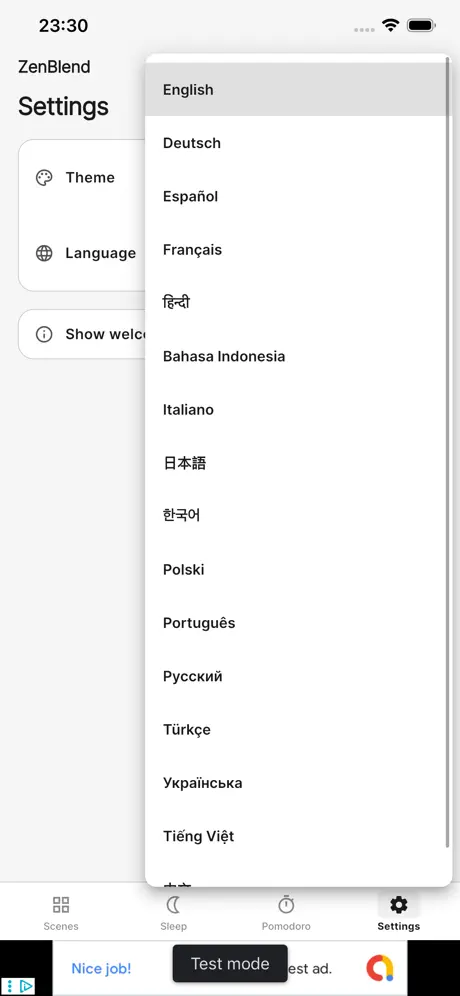The image size is (460, 996).
Task: Select the Settings gear icon
Action: (398, 905)
